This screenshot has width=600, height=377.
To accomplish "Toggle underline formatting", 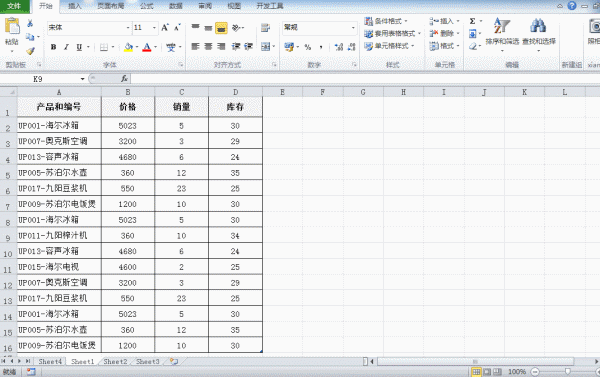I will pos(79,47).
